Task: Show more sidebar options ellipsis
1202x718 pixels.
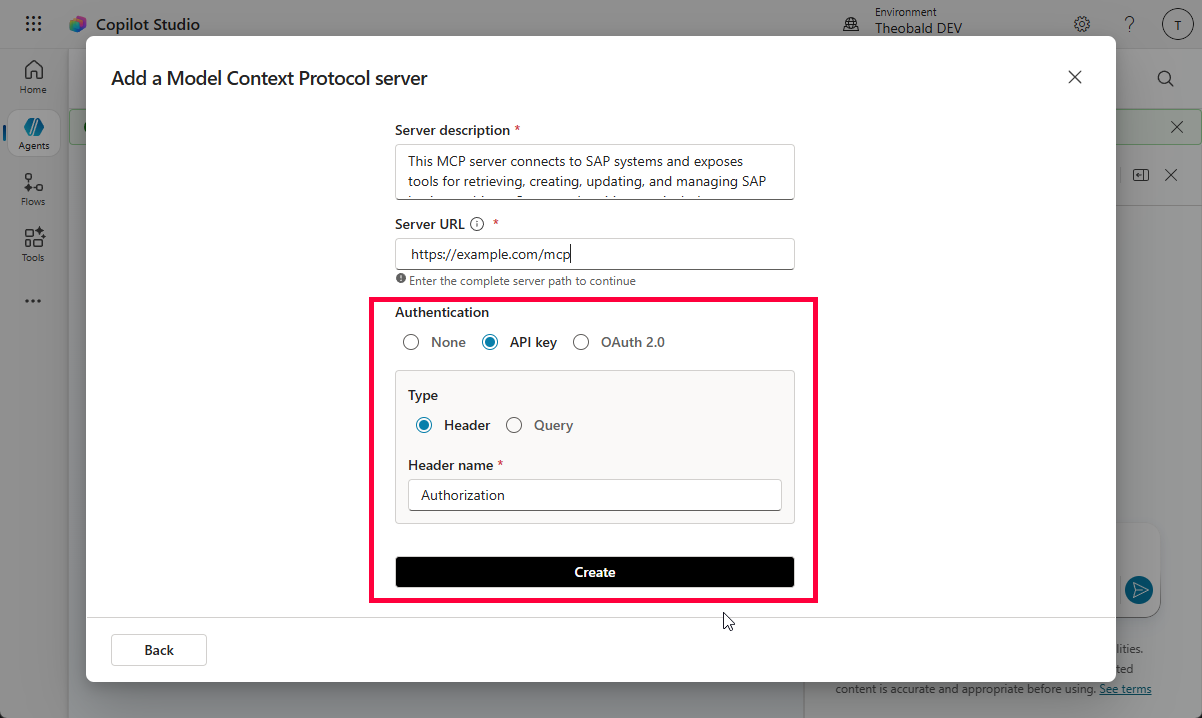Action: [x=33, y=300]
